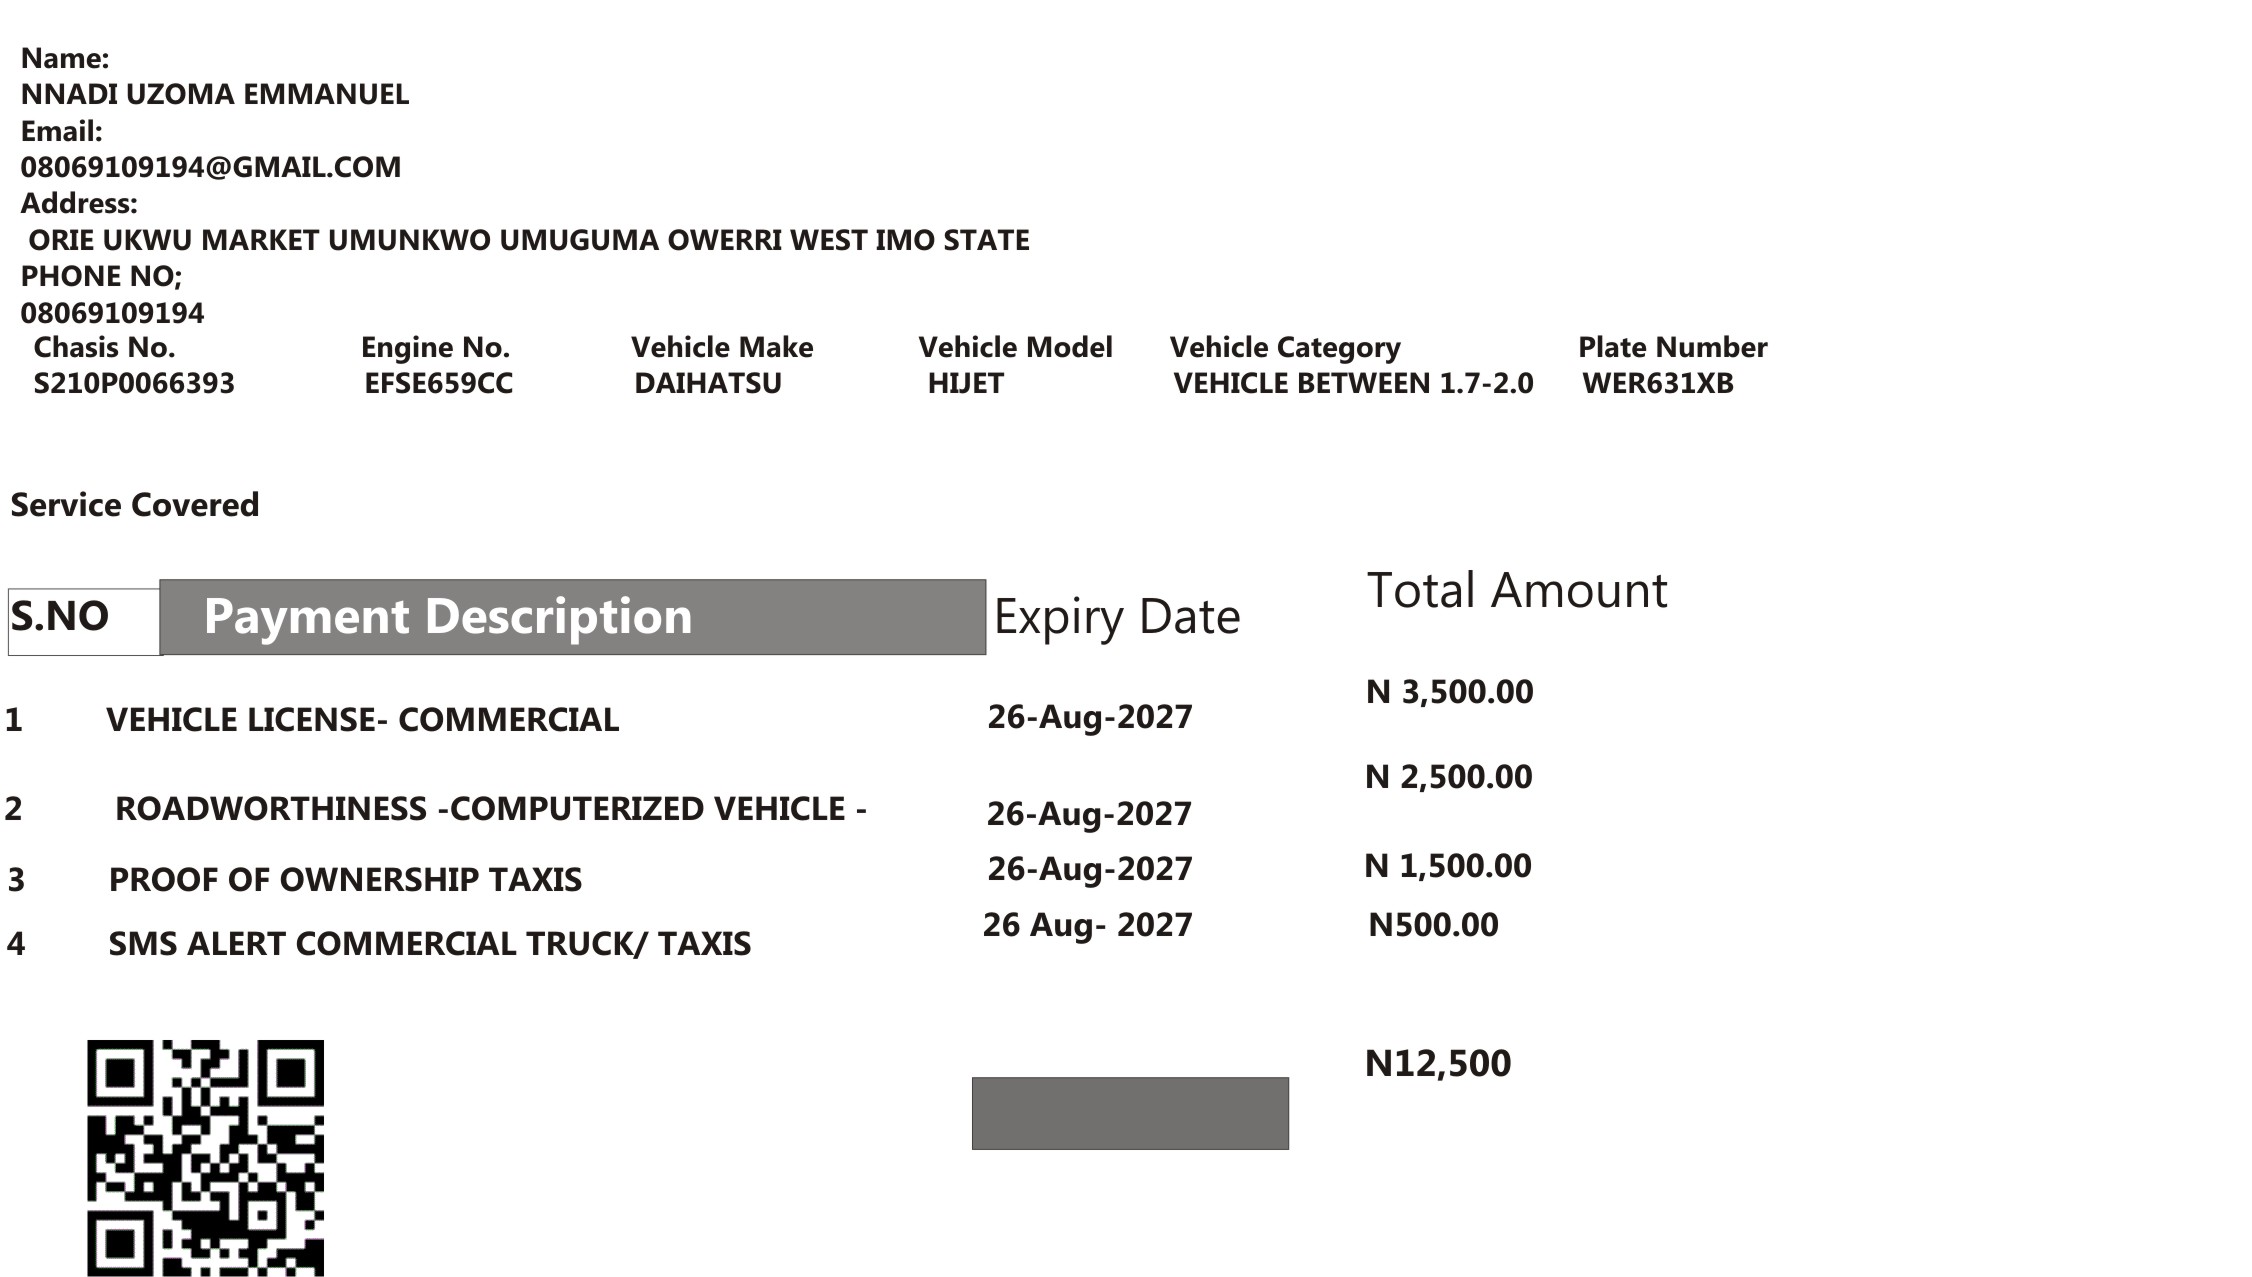Click SMS ALERT COMMERCIAL TRUCK/ TAXIS
Image resolution: width=2252 pixels, height=1277 pixels.
coord(430,944)
